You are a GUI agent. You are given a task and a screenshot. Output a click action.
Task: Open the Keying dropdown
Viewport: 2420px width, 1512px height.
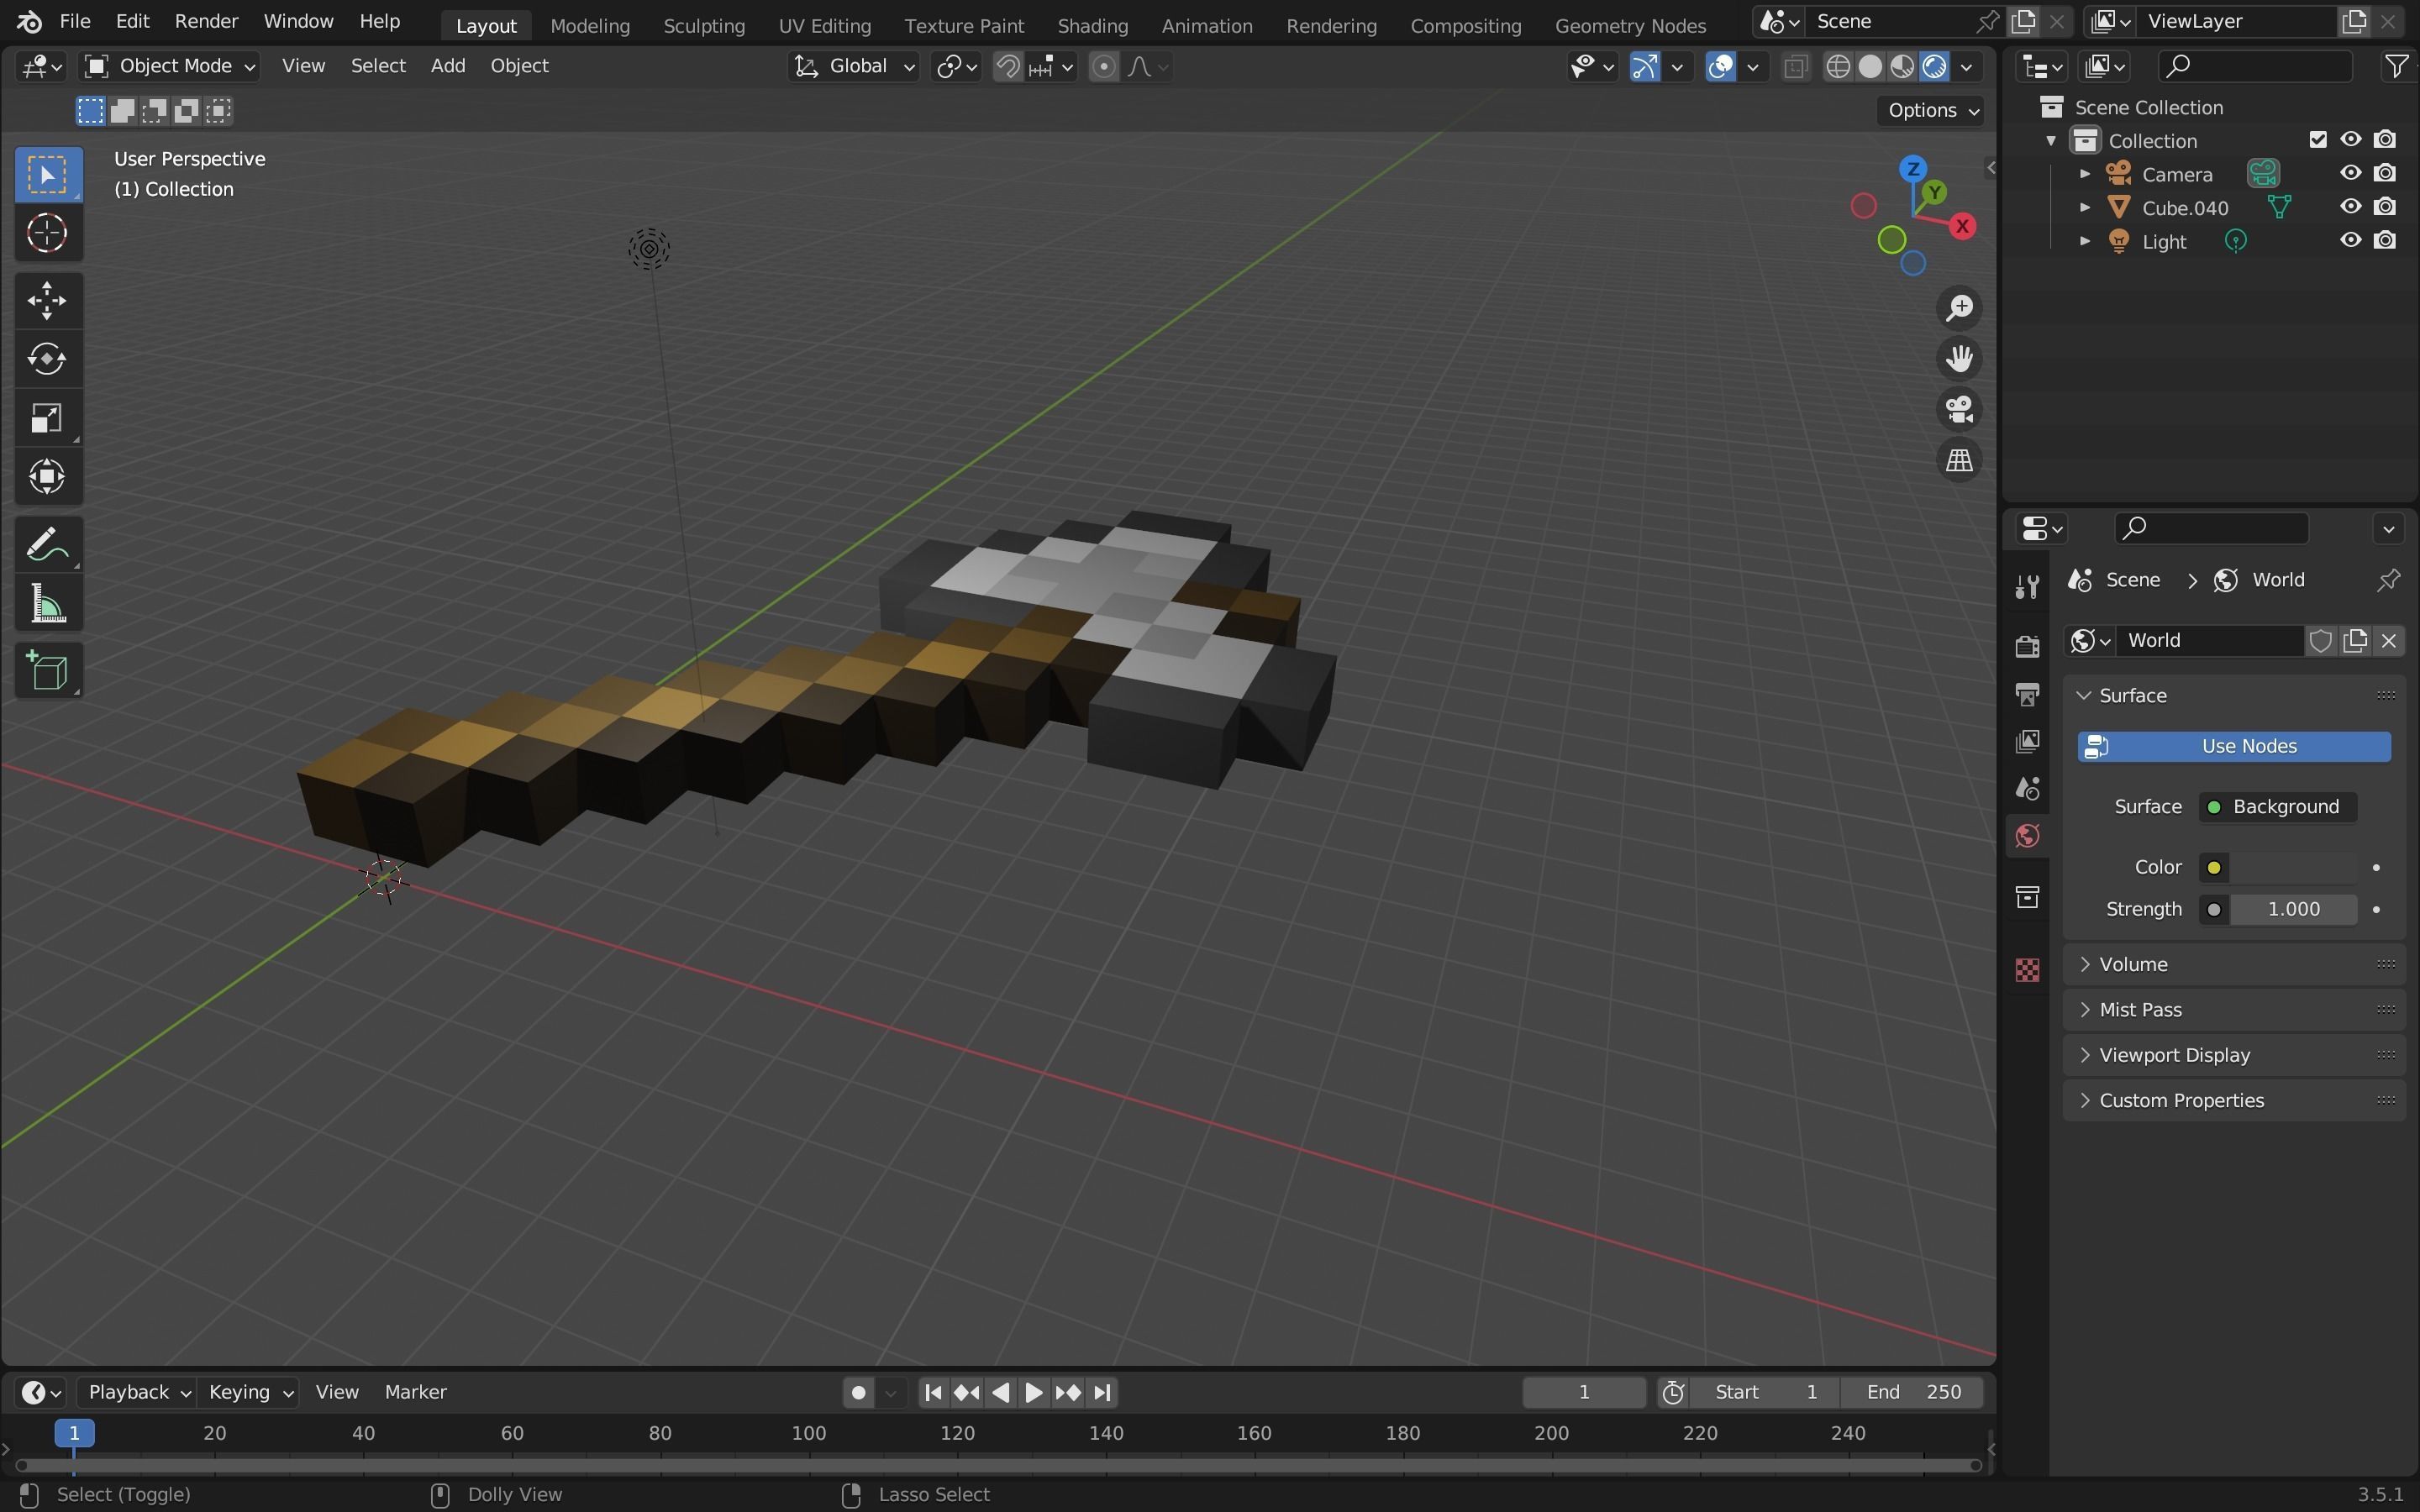coord(250,1392)
